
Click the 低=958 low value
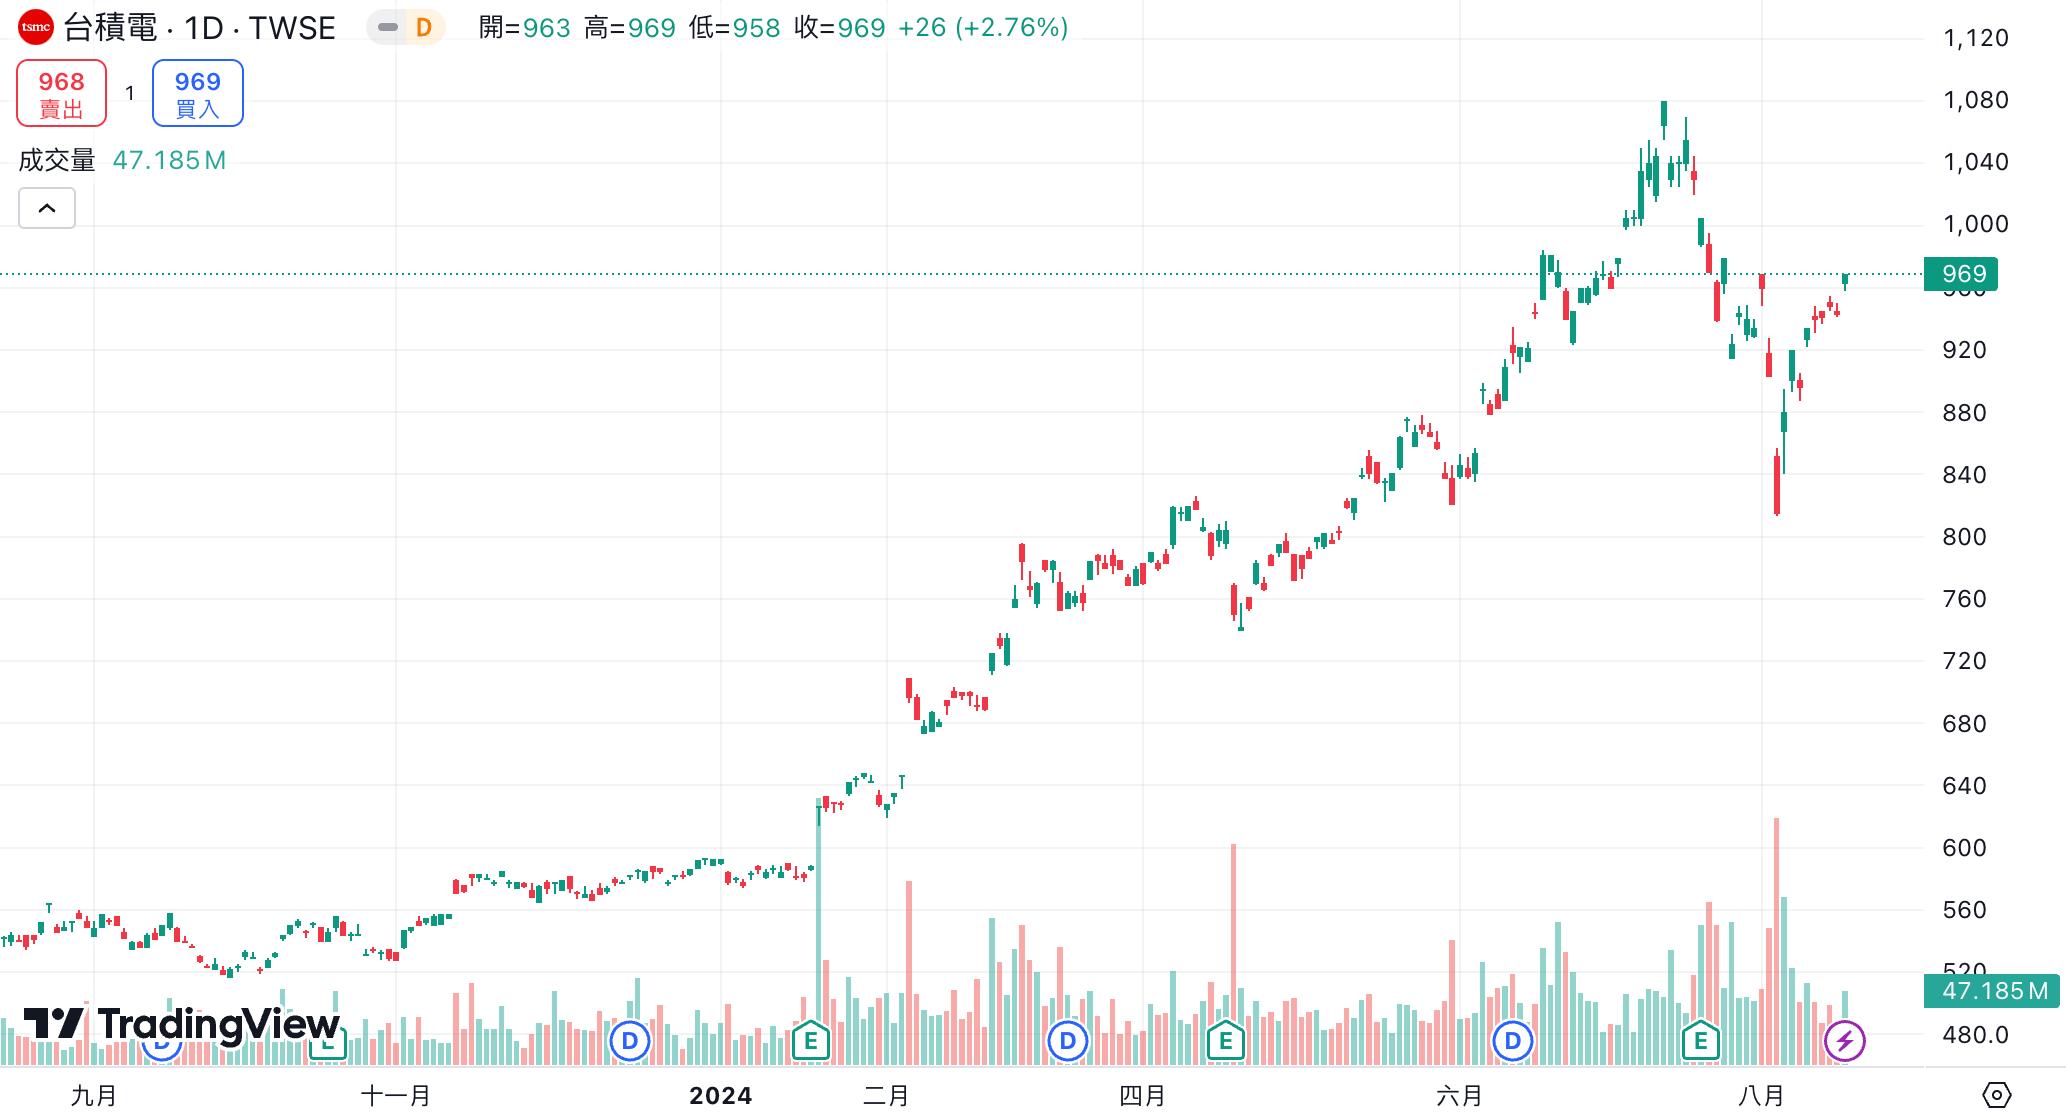tap(735, 27)
